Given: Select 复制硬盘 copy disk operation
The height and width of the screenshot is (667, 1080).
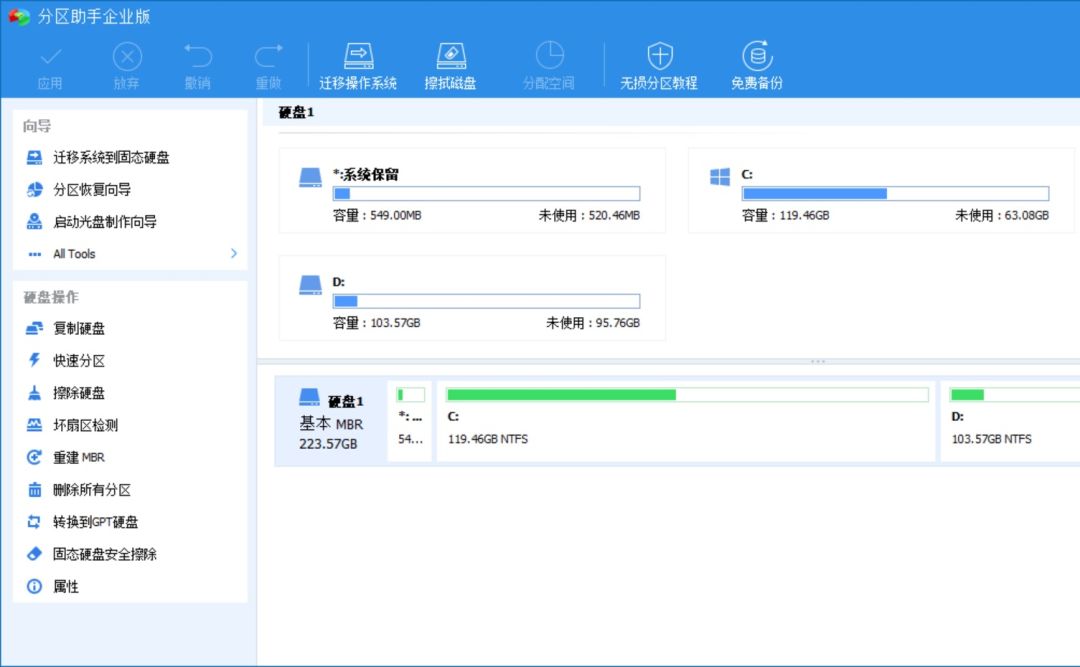Looking at the screenshot, I should (65, 328).
